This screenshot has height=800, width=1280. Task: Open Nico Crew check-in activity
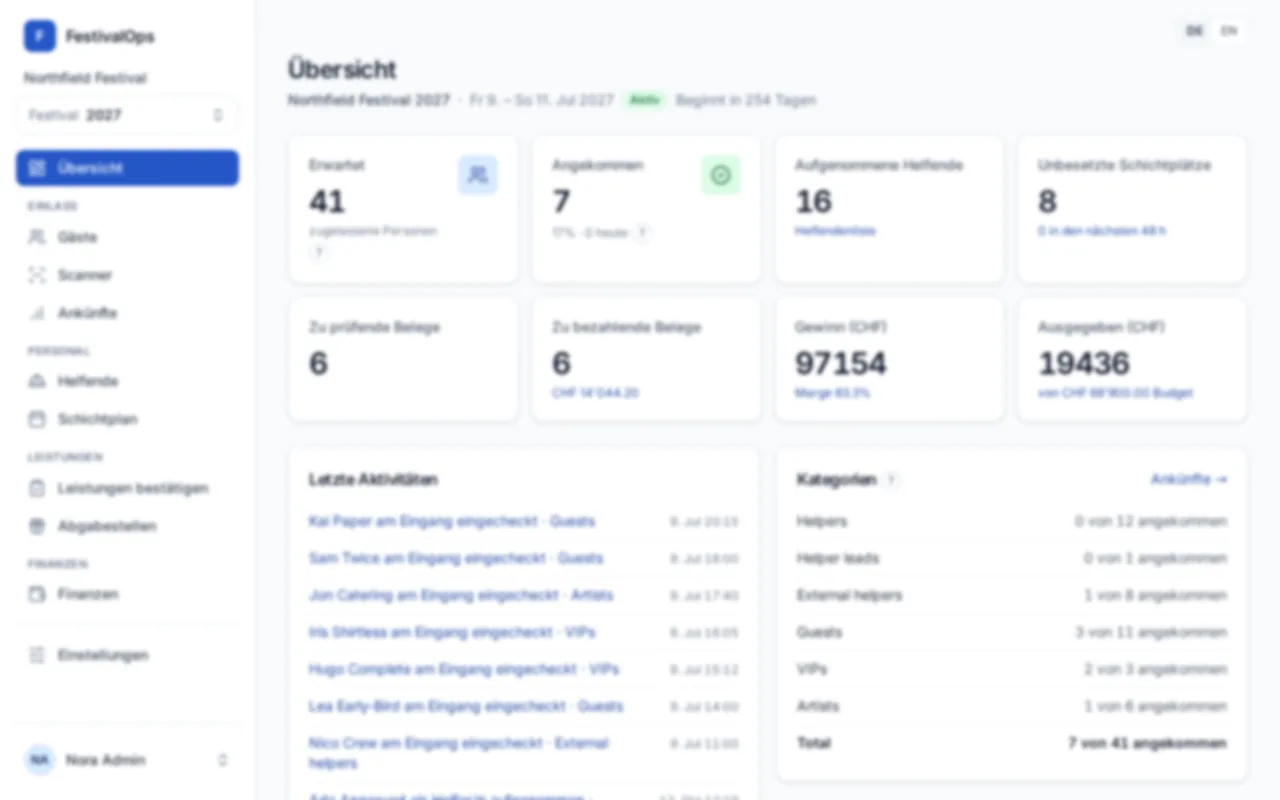pyautogui.click(x=459, y=753)
